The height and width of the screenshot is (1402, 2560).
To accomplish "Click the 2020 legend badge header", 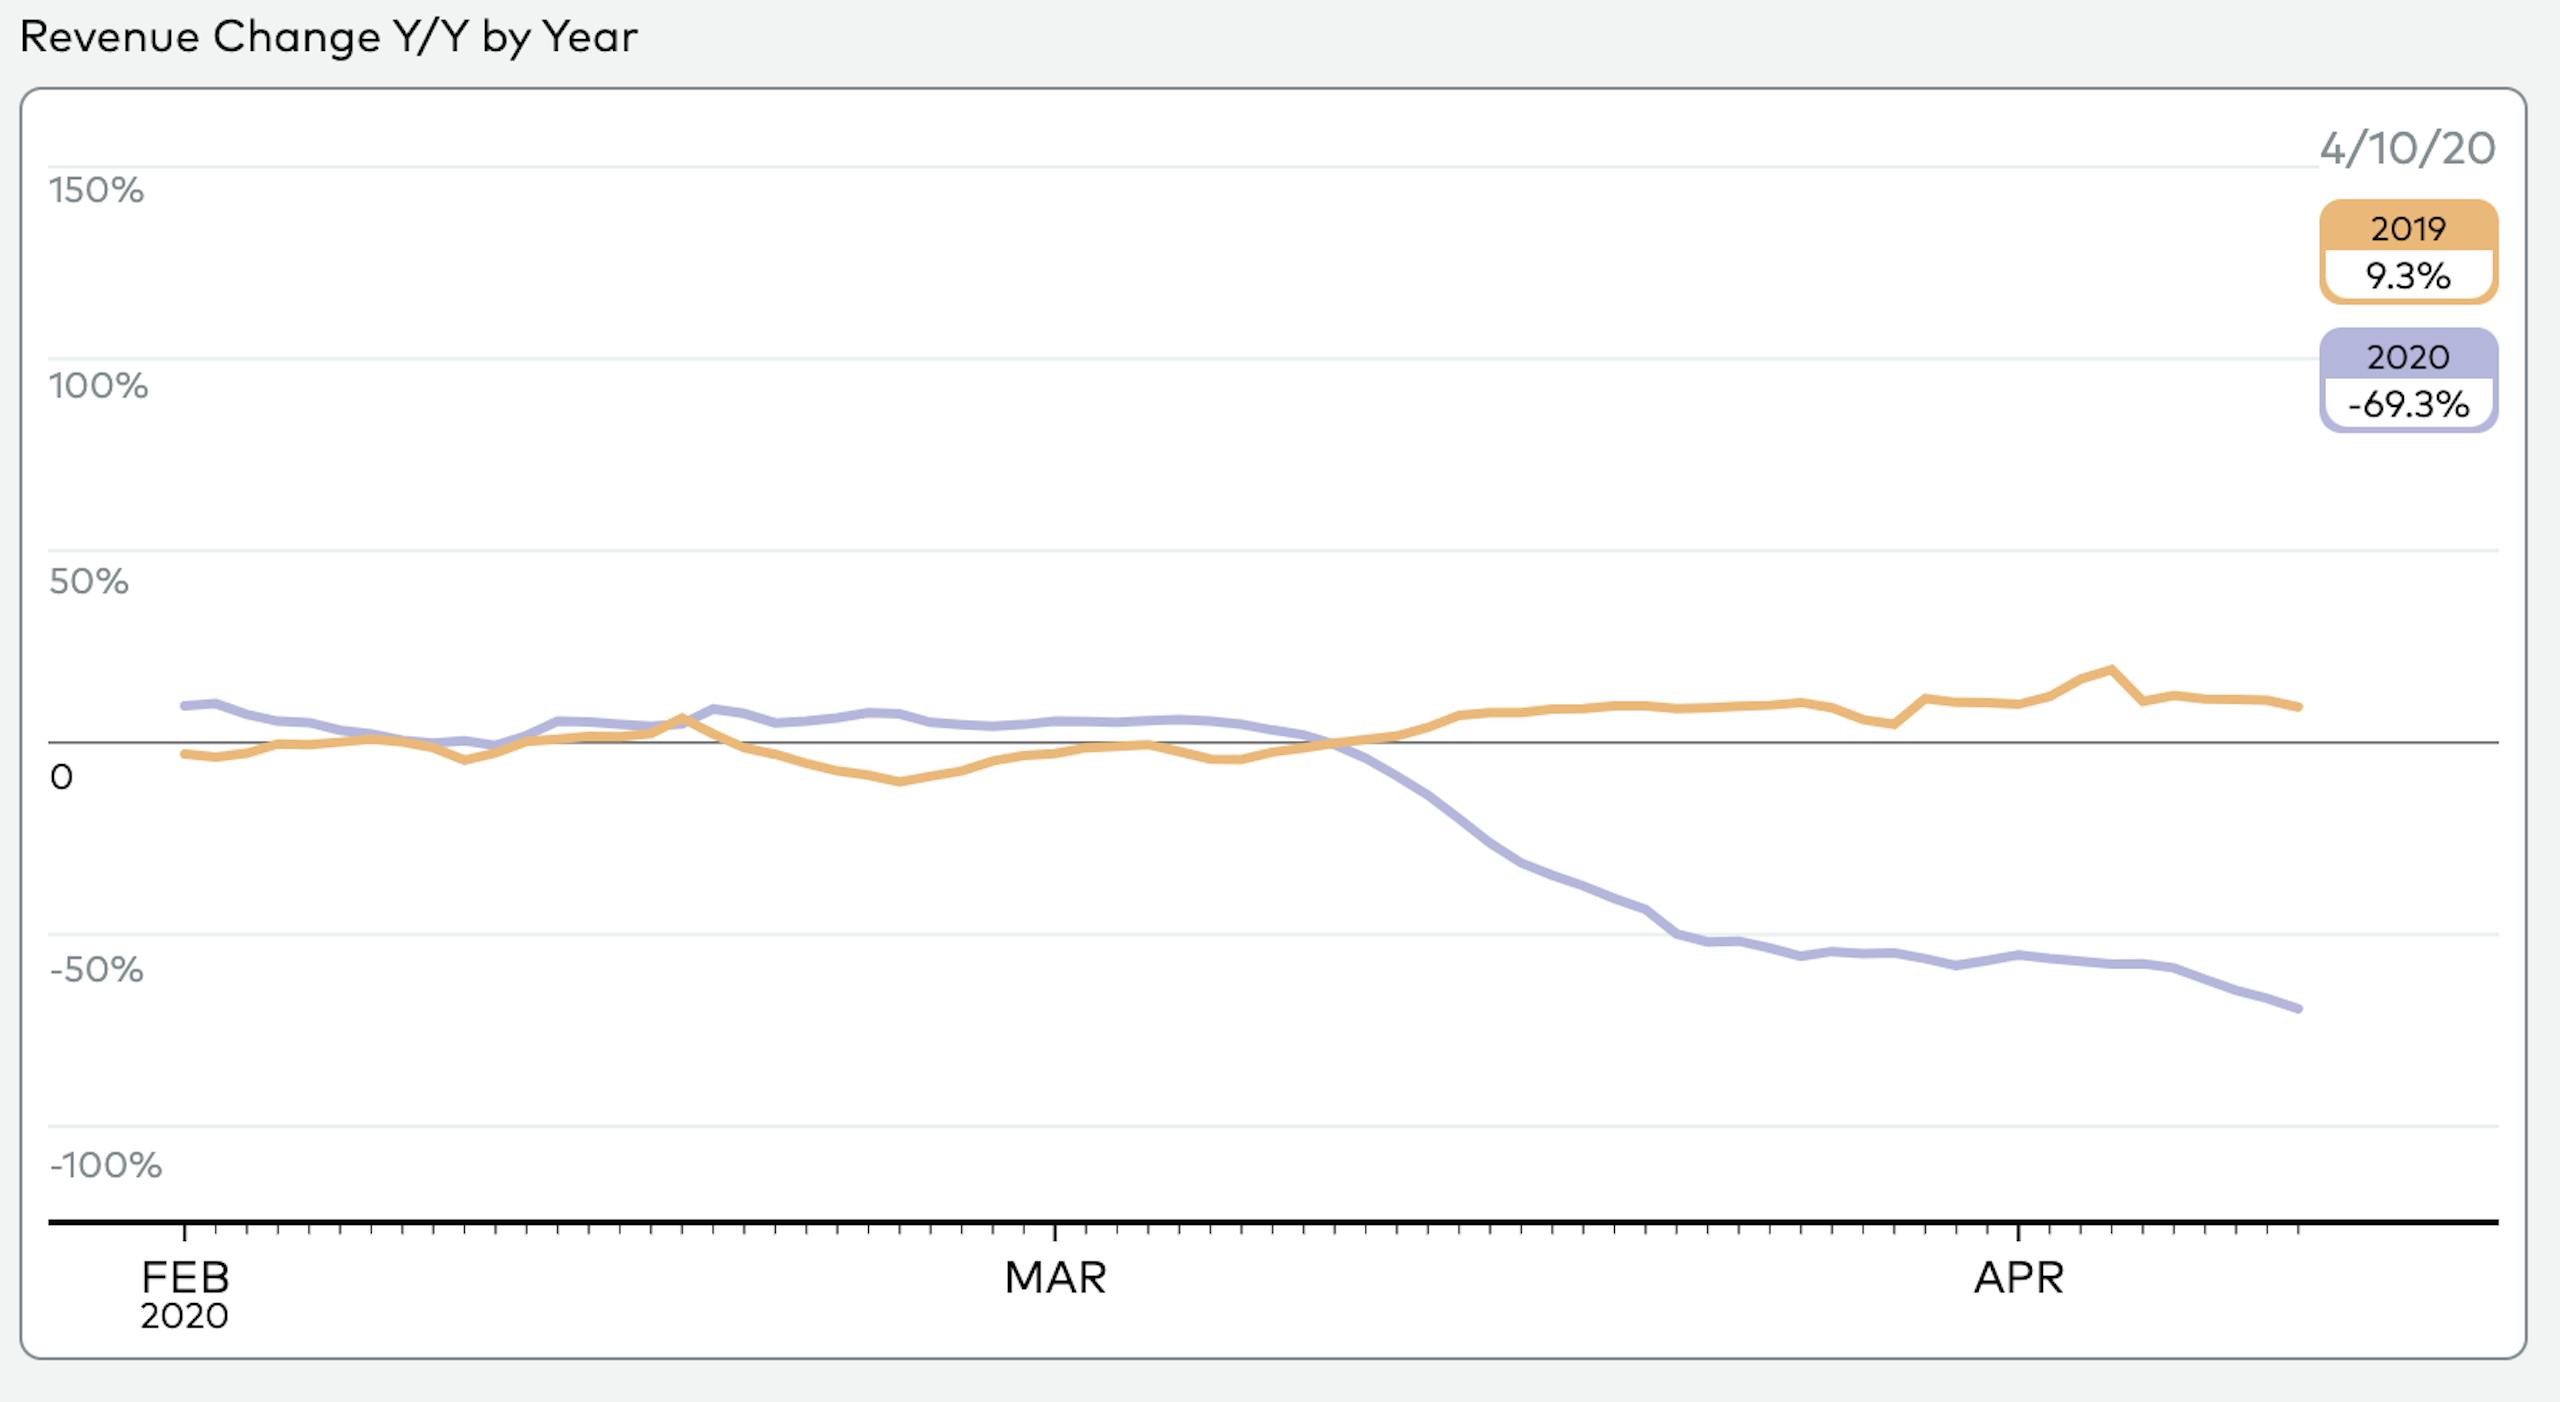I will coord(2408,356).
